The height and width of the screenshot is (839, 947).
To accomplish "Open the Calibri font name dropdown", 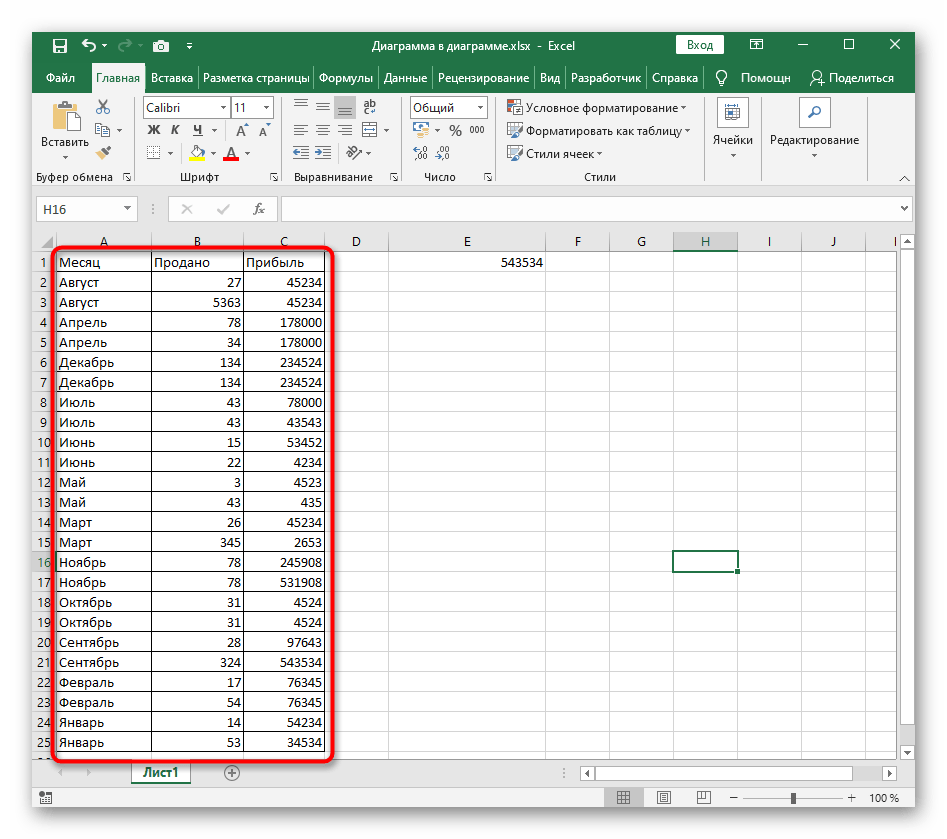I will coord(223,108).
